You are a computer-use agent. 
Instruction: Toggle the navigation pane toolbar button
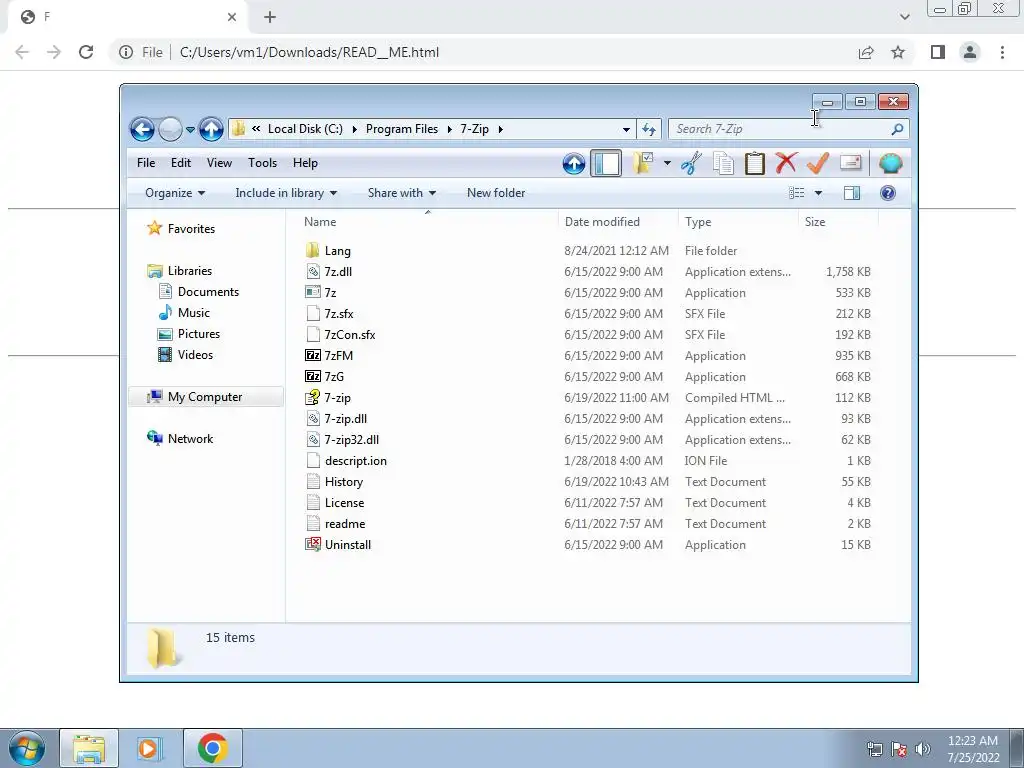click(605, 163)
